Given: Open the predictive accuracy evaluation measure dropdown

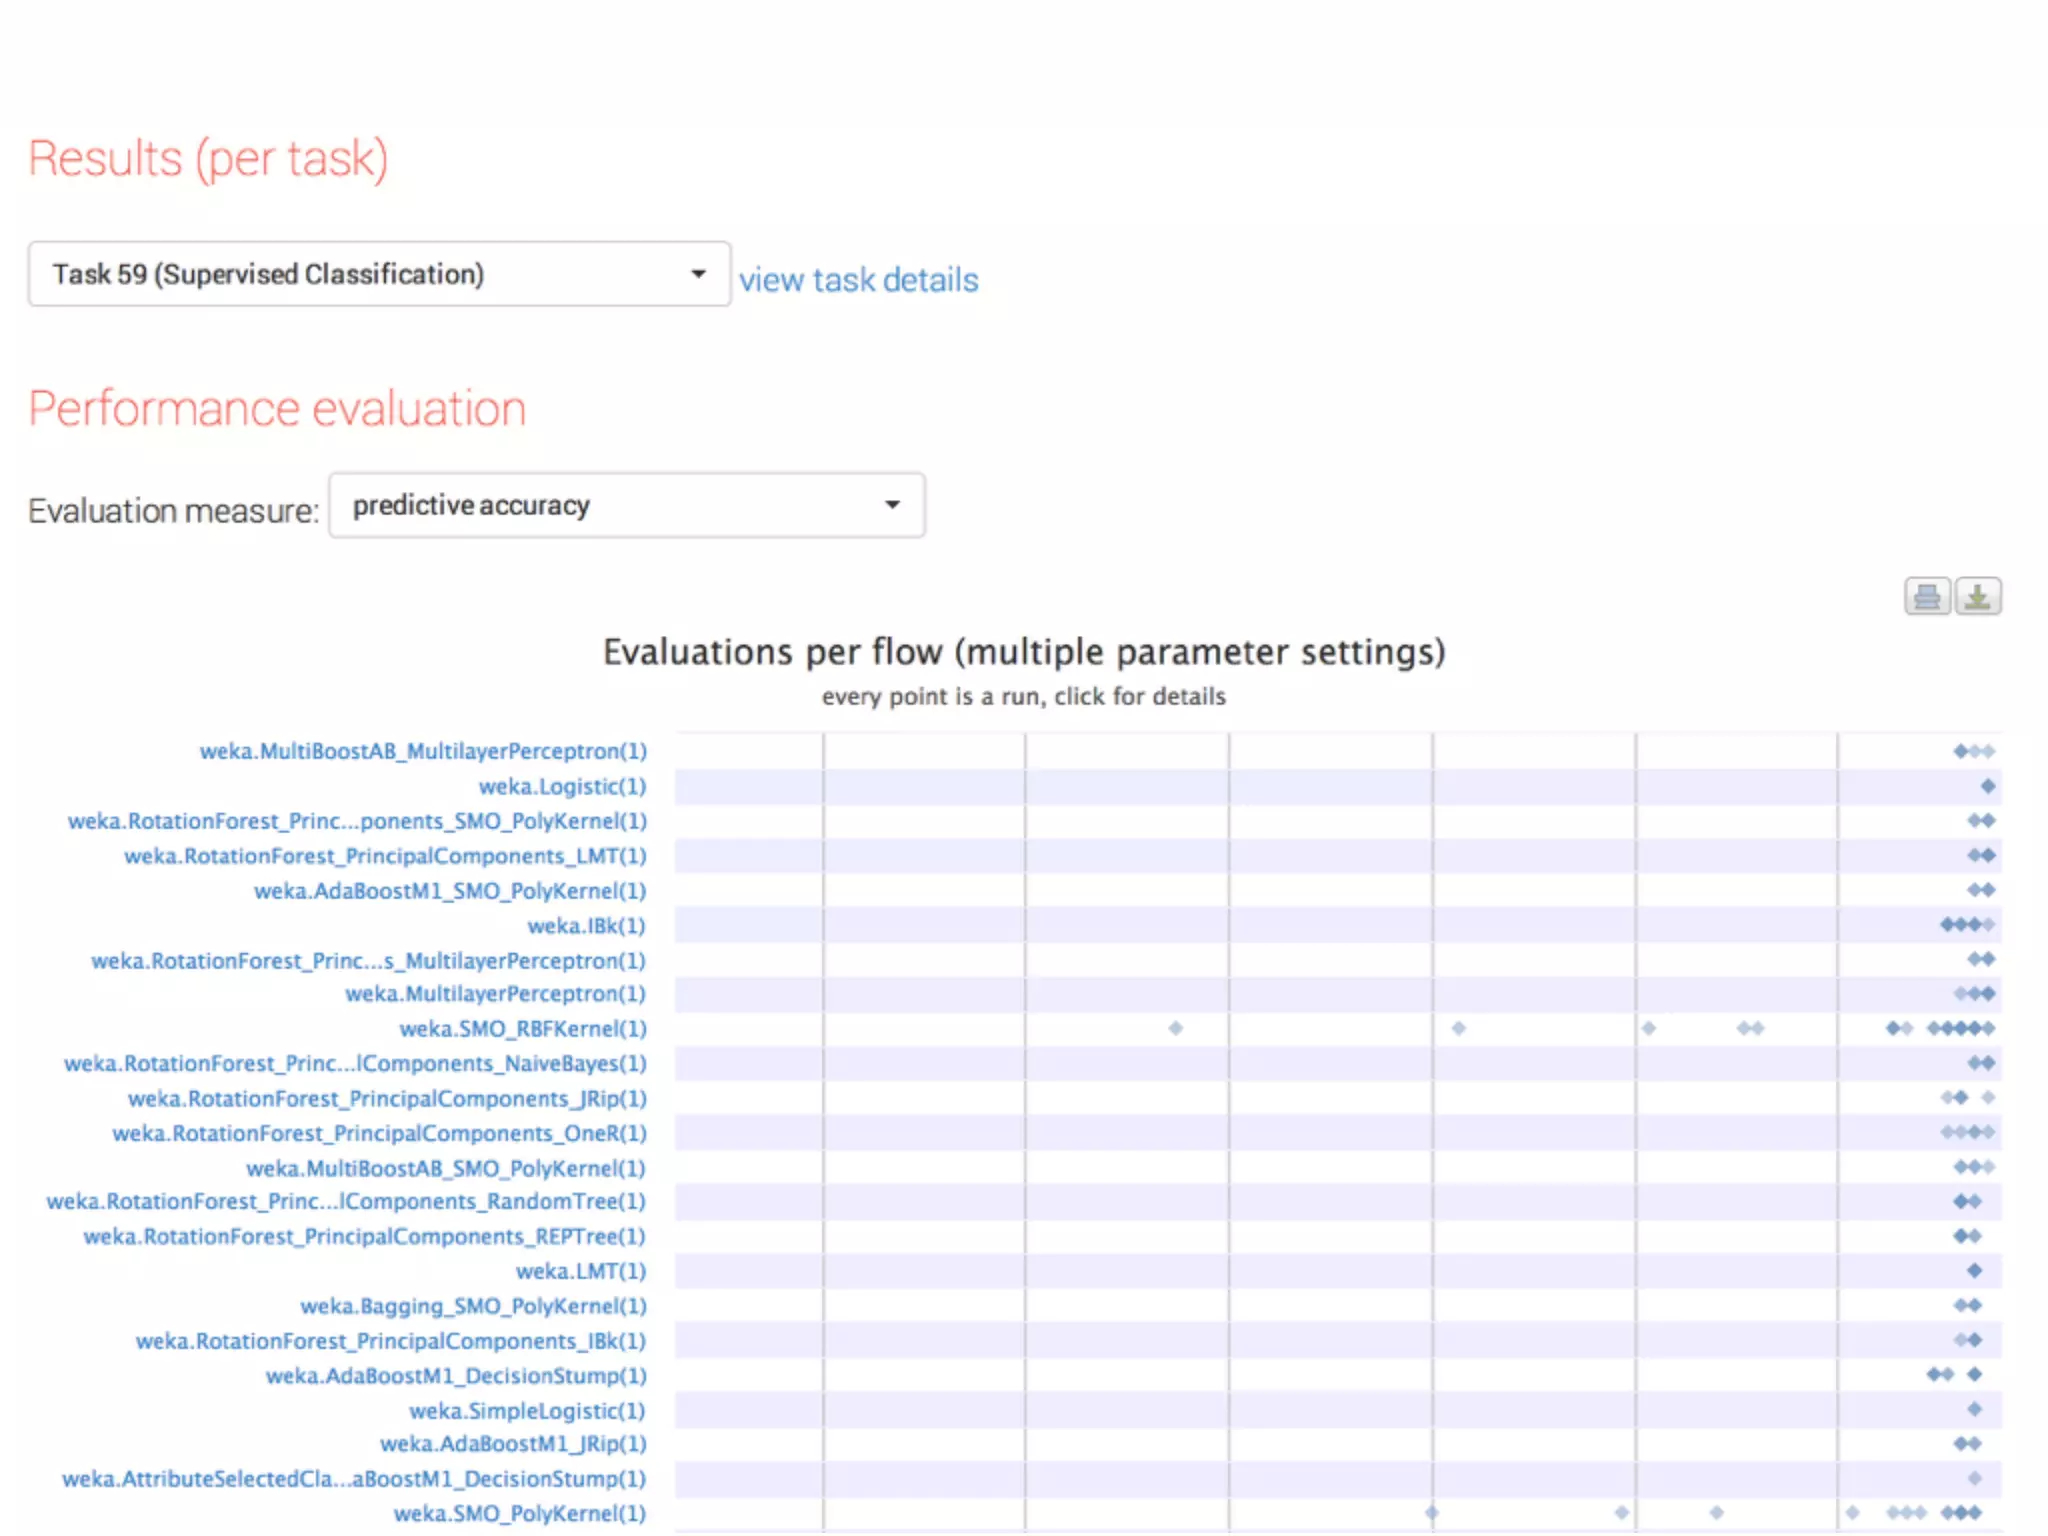Looking at the screenshot, I should pos(626,506).
